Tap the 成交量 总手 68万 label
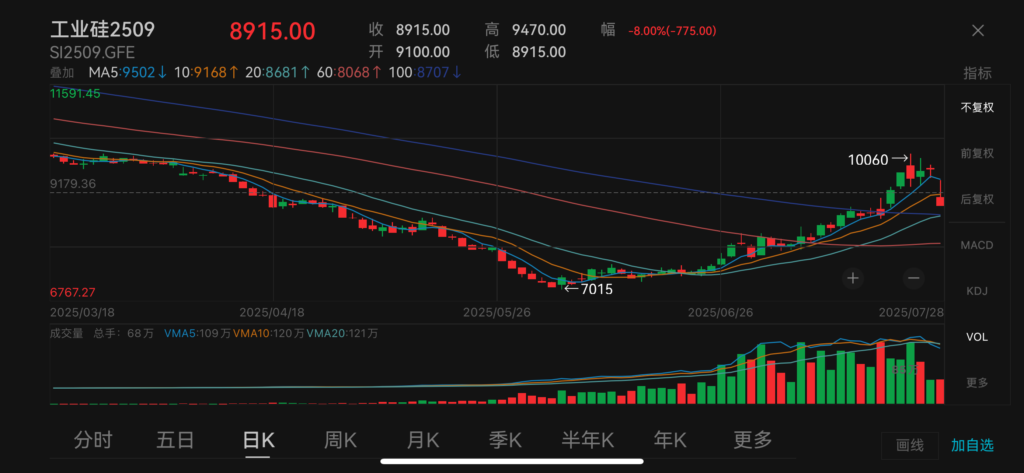This screenshot has height=473, width=1024. click(102, 334)
